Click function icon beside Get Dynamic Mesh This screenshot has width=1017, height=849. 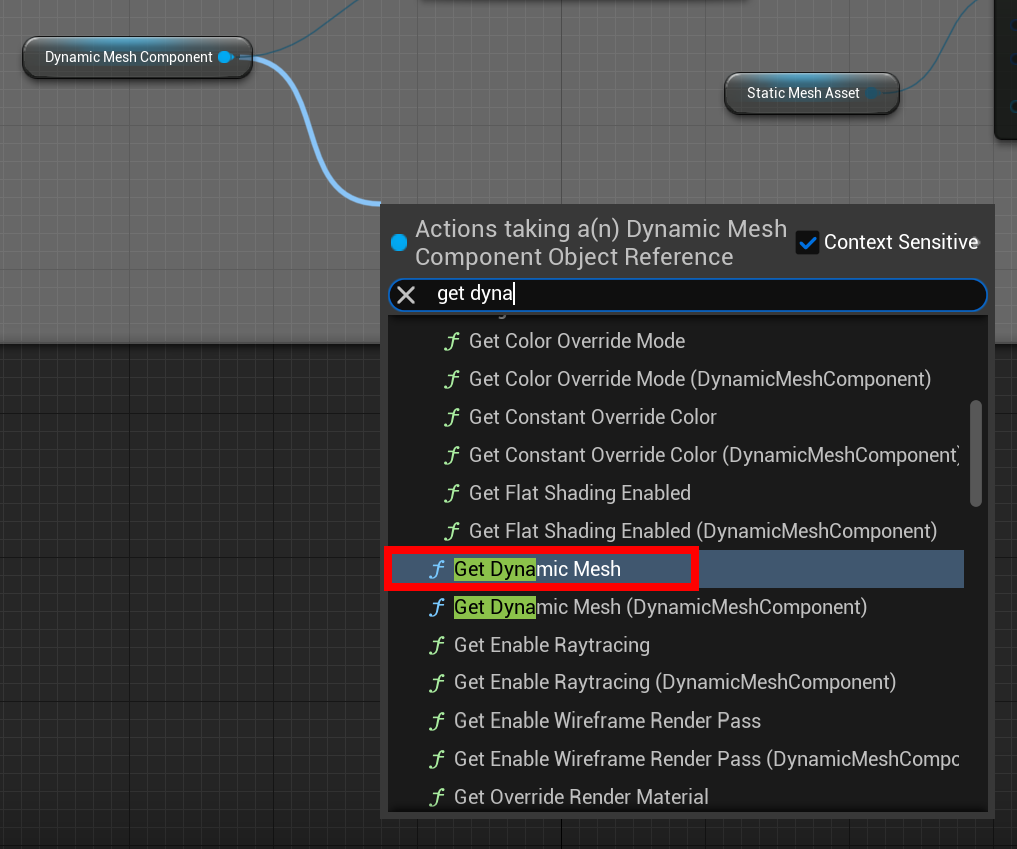(437, 569)
